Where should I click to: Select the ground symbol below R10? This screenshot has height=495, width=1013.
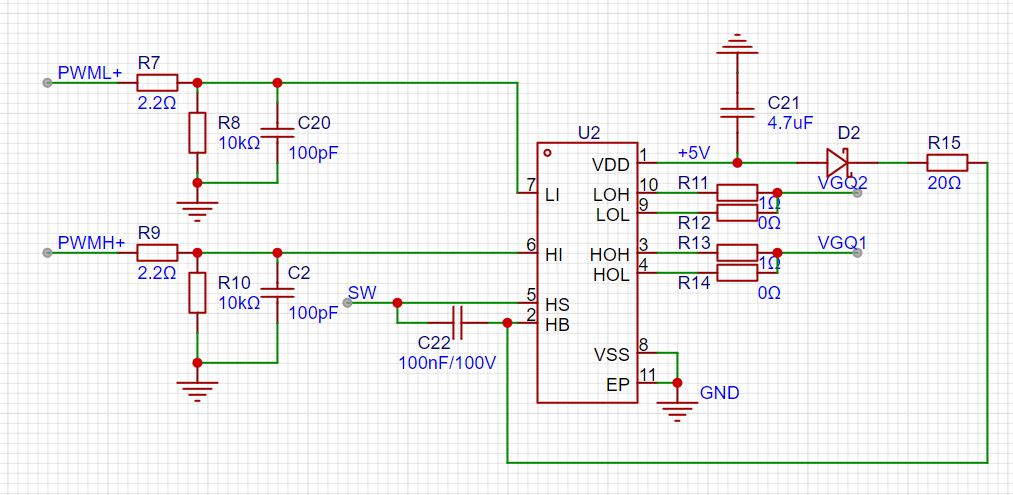(x=197, y=391)
